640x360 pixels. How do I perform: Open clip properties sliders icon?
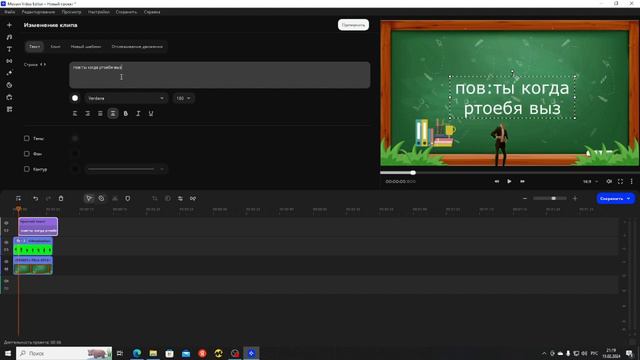pos(180,198)
